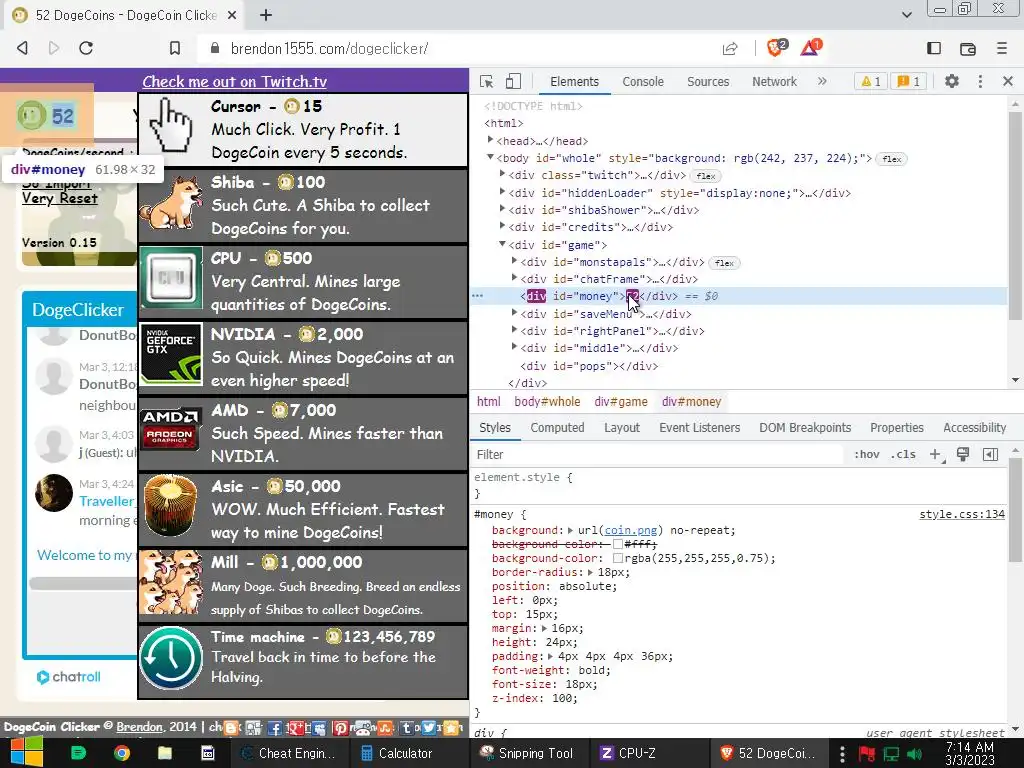The width and height of the screenshot is (1024, 768).
Task: Close the DevTools panel
Action: [x=1008, y=82]
